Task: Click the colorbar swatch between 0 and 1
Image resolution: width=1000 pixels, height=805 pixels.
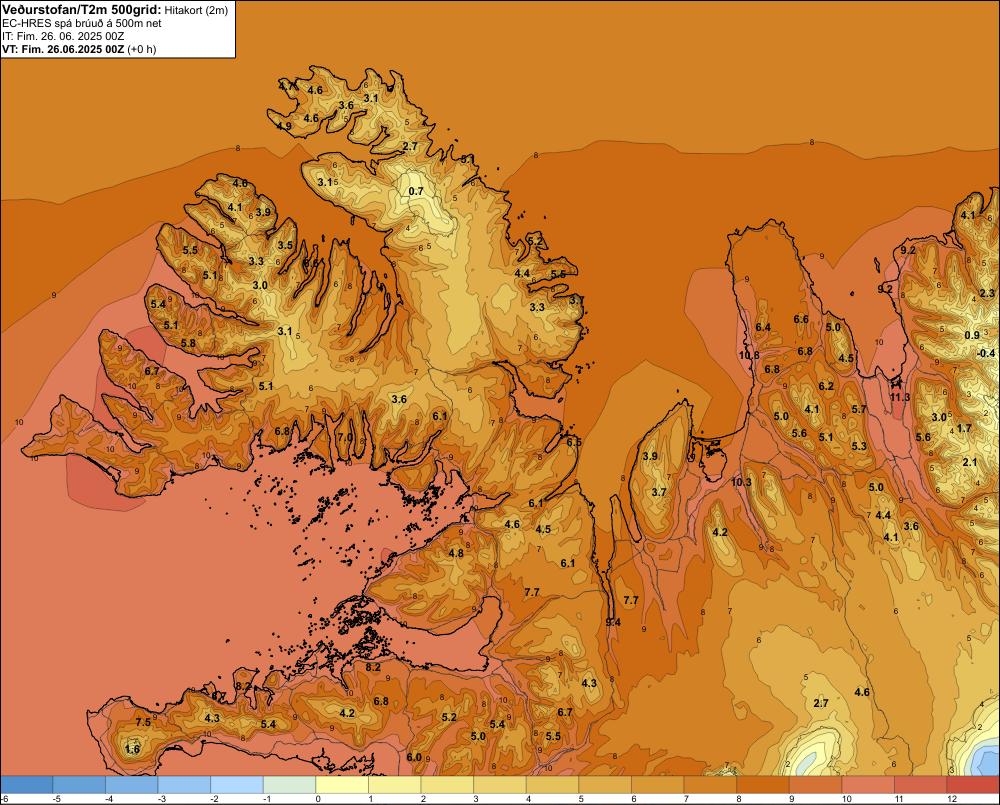Action: coord(342,785)
